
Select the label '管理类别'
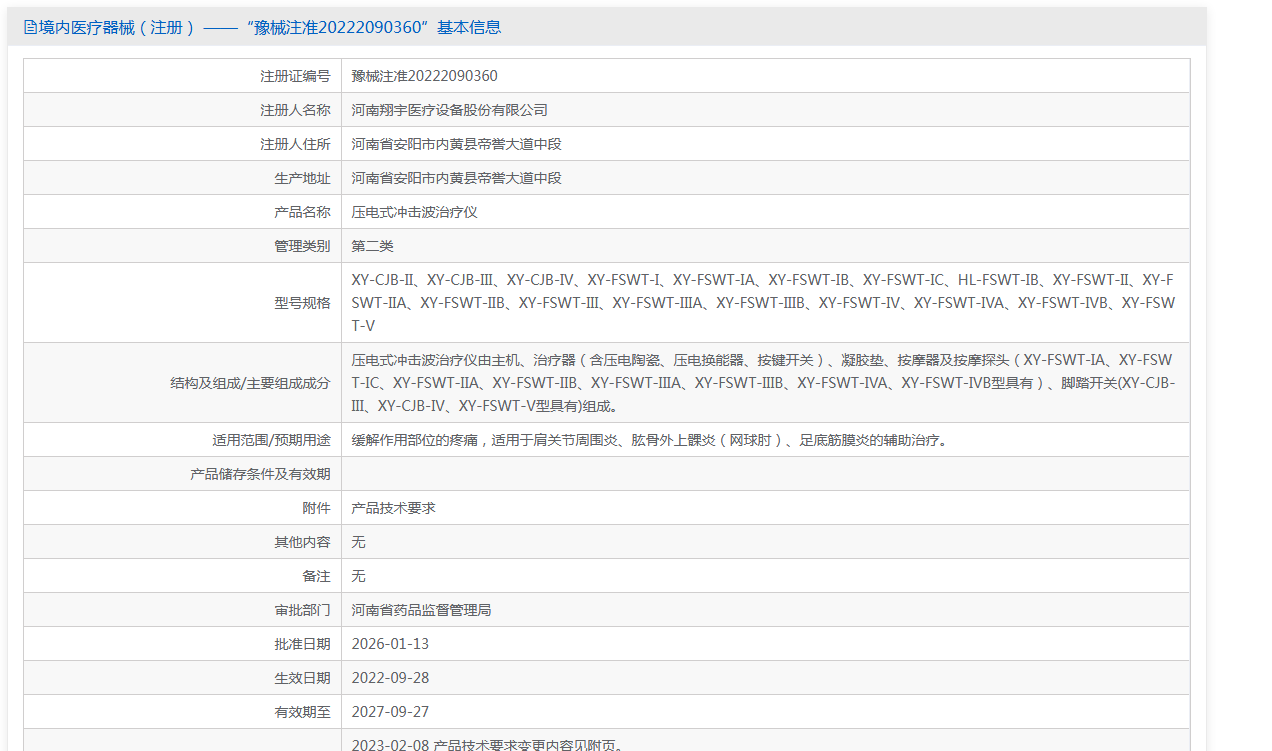302,246
